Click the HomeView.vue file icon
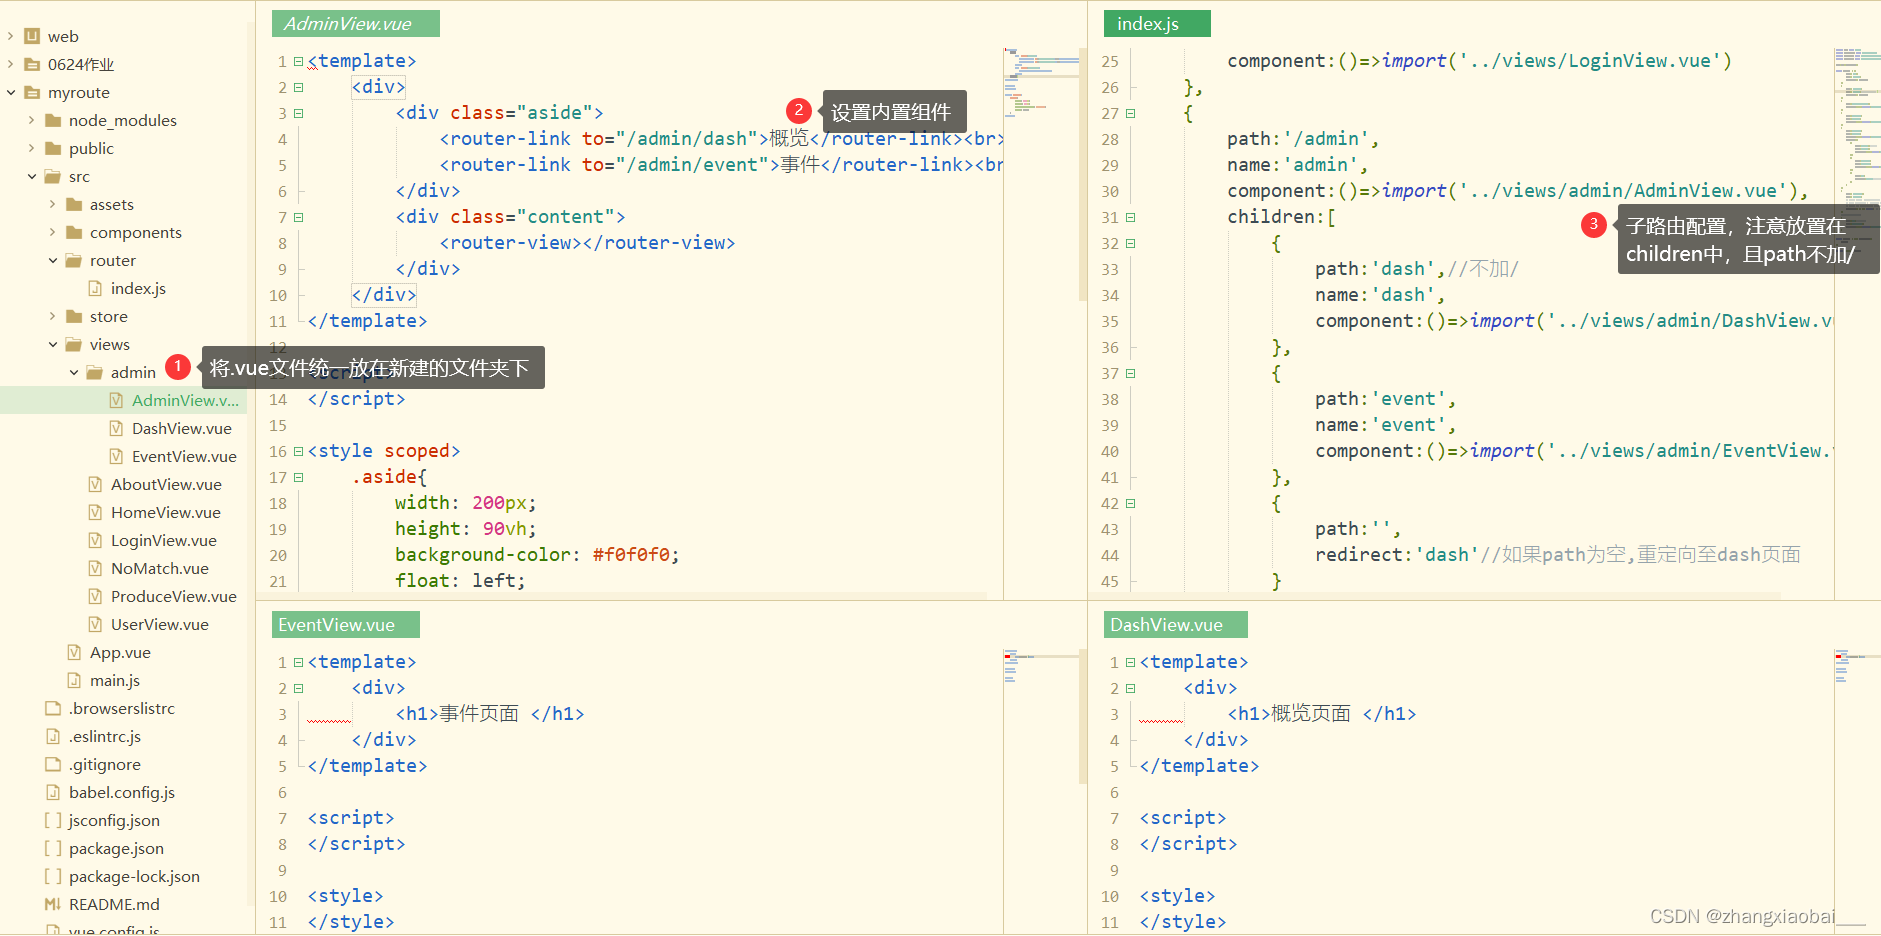The height and width of the screenshot is (936, 1881). click(x=95, y=512)
